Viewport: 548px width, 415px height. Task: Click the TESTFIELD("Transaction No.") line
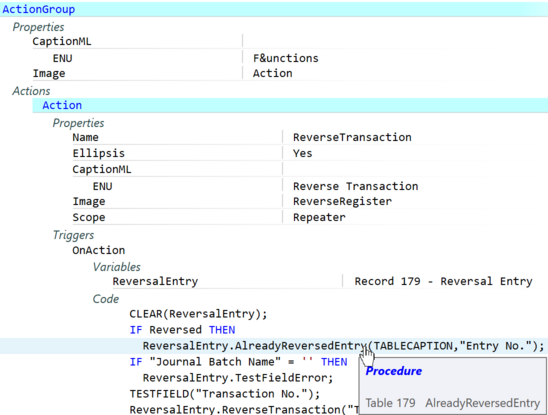point(225,394)
